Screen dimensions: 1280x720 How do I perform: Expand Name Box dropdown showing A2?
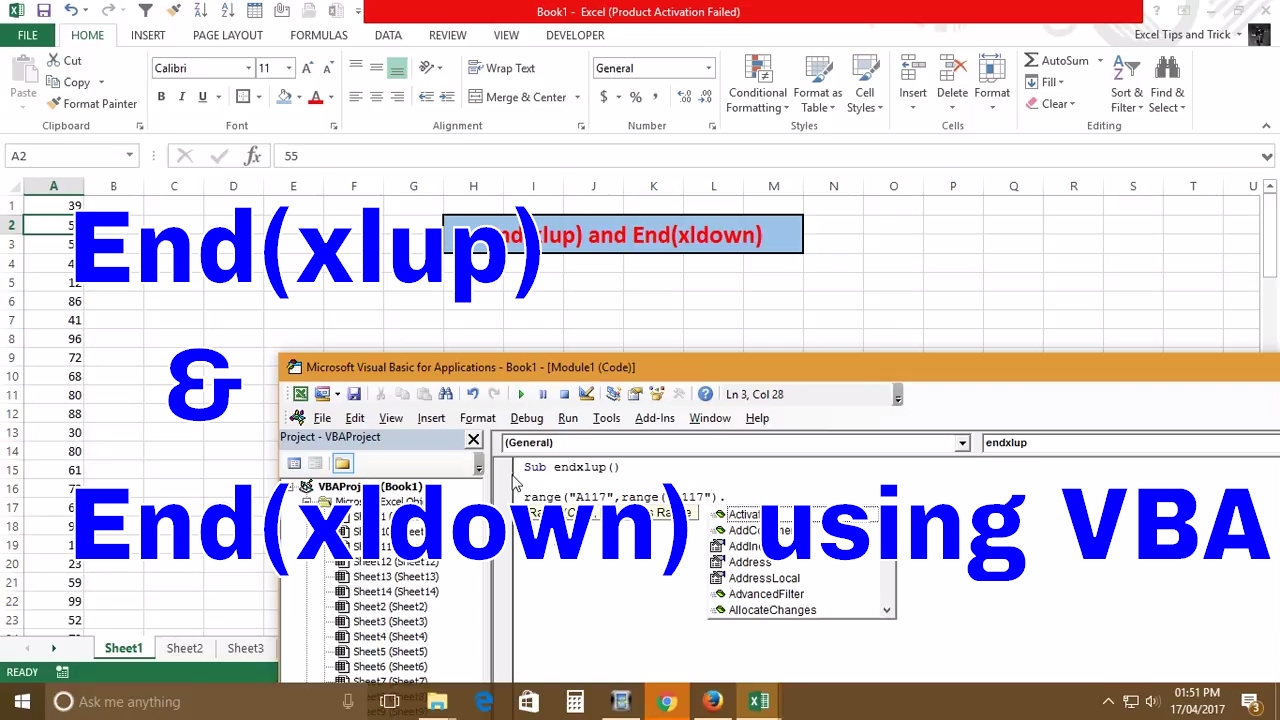129,156
